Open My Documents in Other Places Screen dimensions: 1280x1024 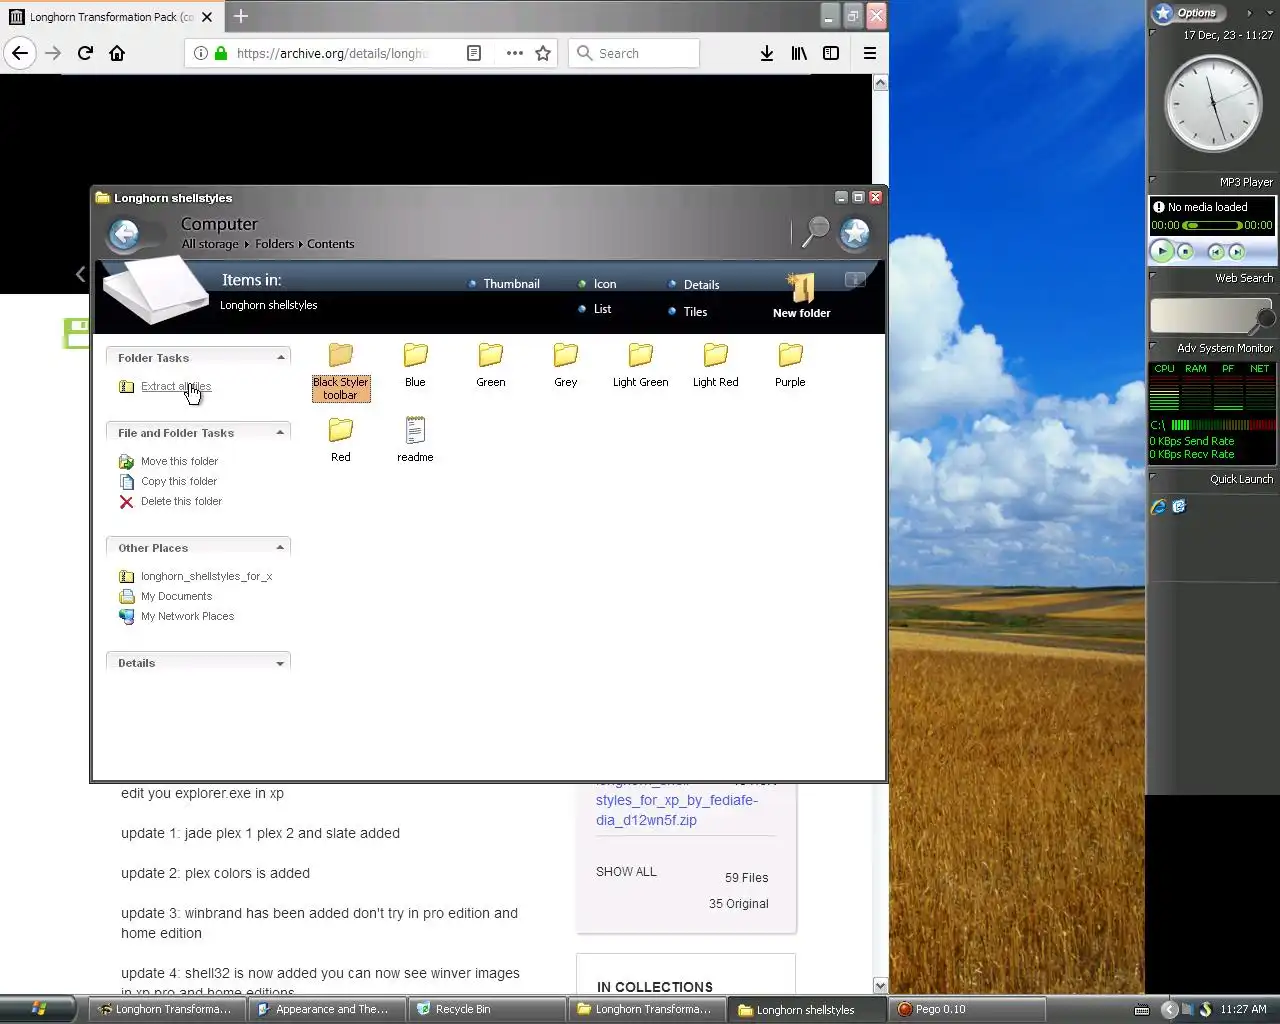[x=176, y=596]
